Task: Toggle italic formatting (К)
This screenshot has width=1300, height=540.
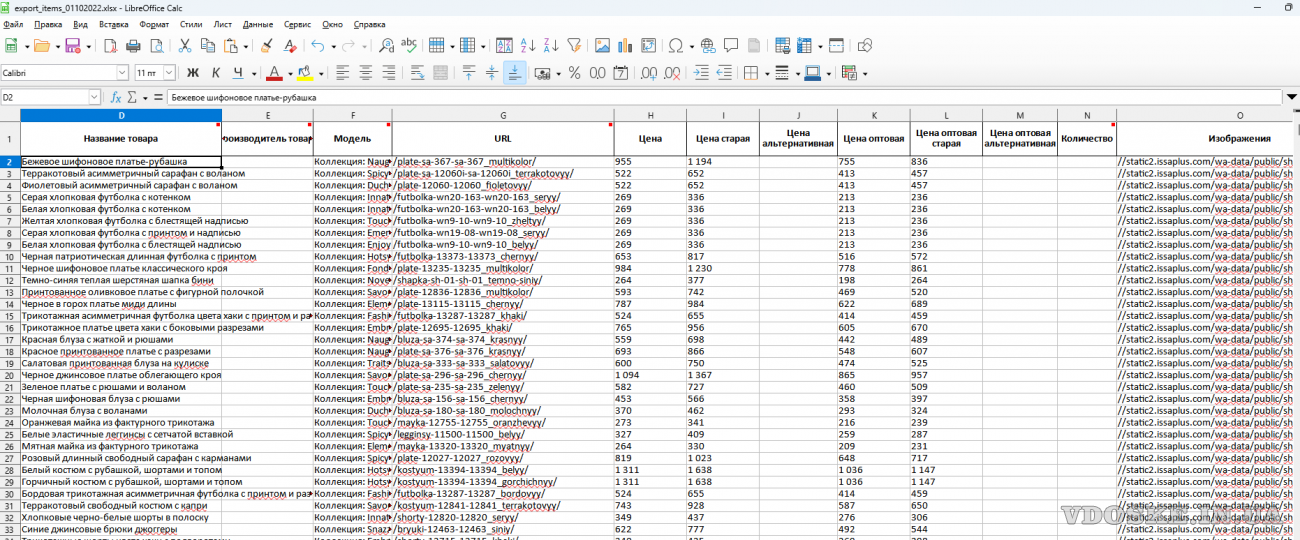Action: (215, 73)
